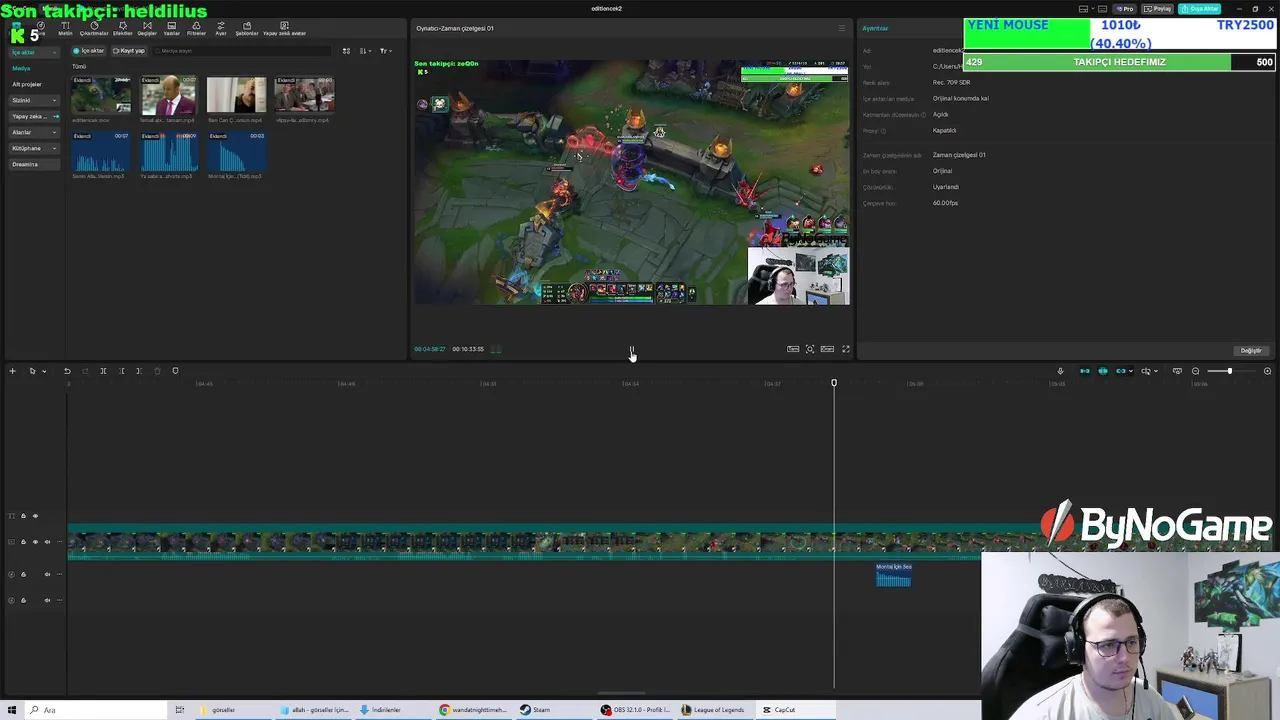Expand the Kütüphane sidebar section
Image resolution: width=1280 pixels, height=720 pixels.
point(35,148)
